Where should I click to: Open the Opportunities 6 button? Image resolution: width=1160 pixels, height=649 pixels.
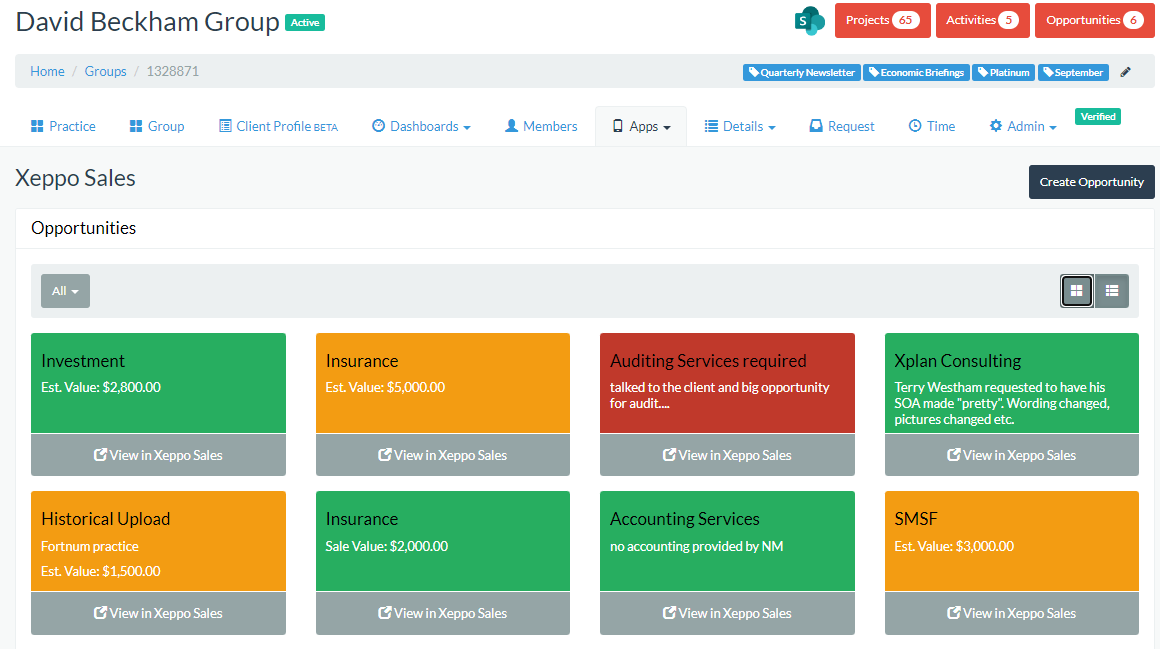point(1094,21)
